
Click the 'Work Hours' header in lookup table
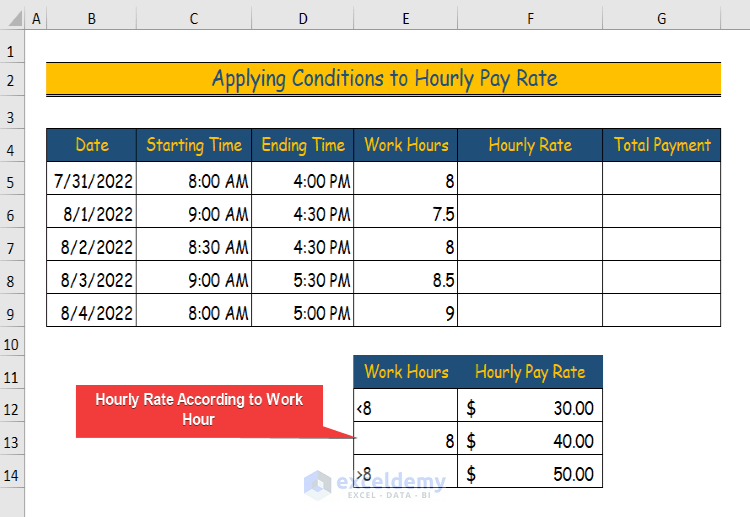[x=406, y=372]
